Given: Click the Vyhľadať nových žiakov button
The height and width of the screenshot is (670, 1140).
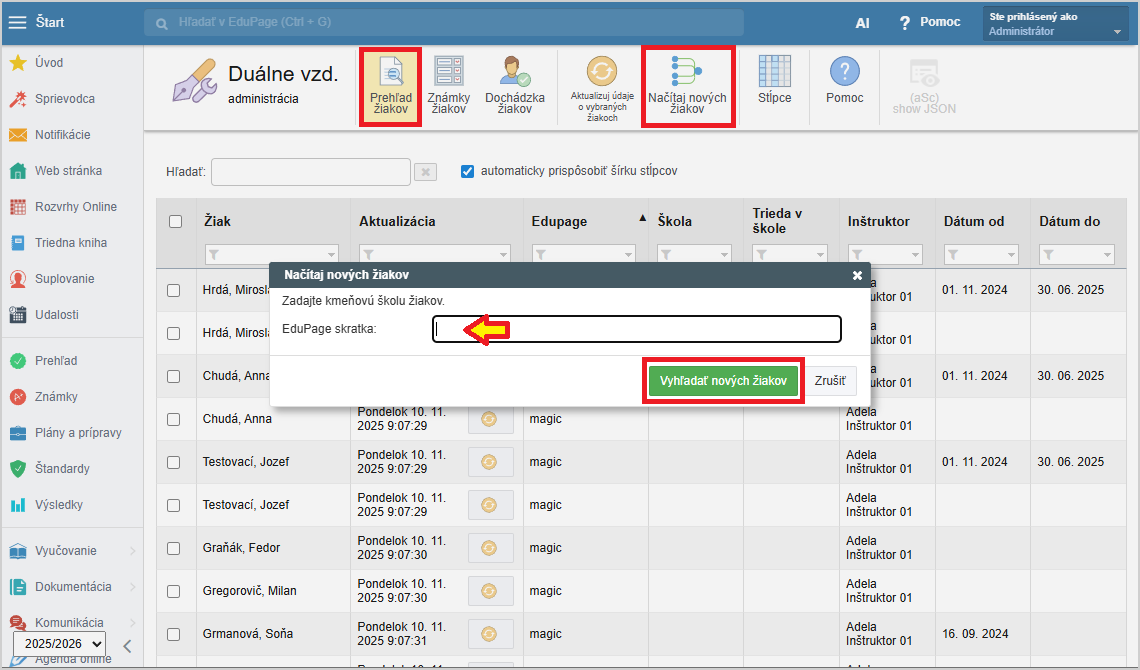Looking at the screenshot, I should pos(723,381).
